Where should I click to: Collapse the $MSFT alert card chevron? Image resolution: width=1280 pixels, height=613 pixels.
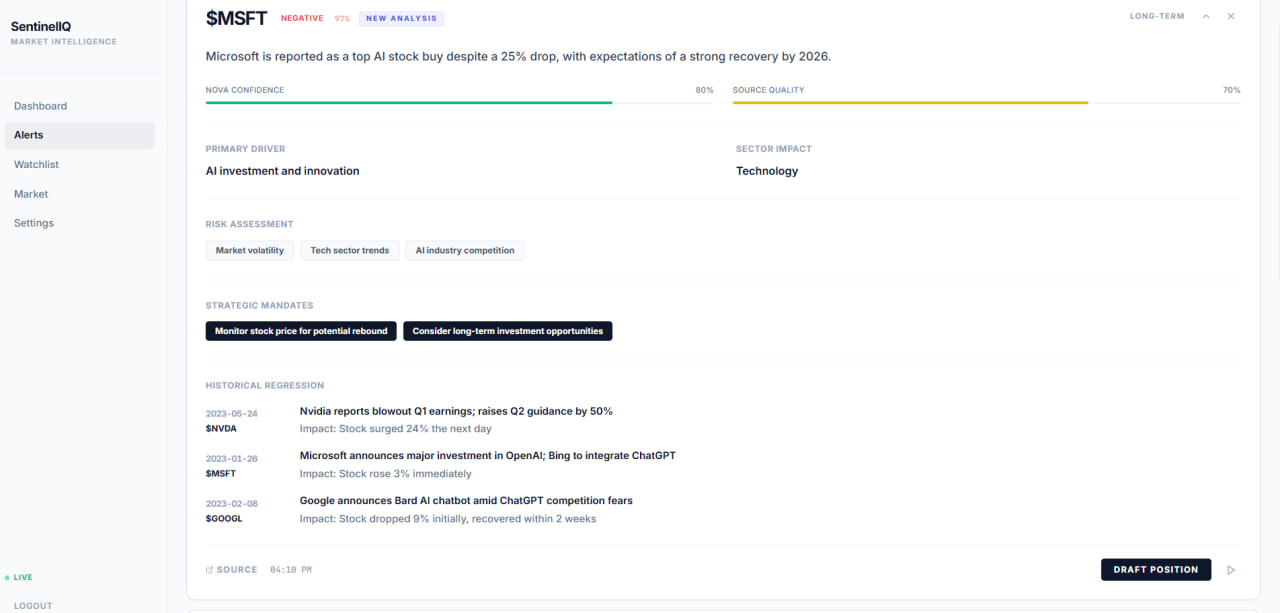tap(1206, 16)
